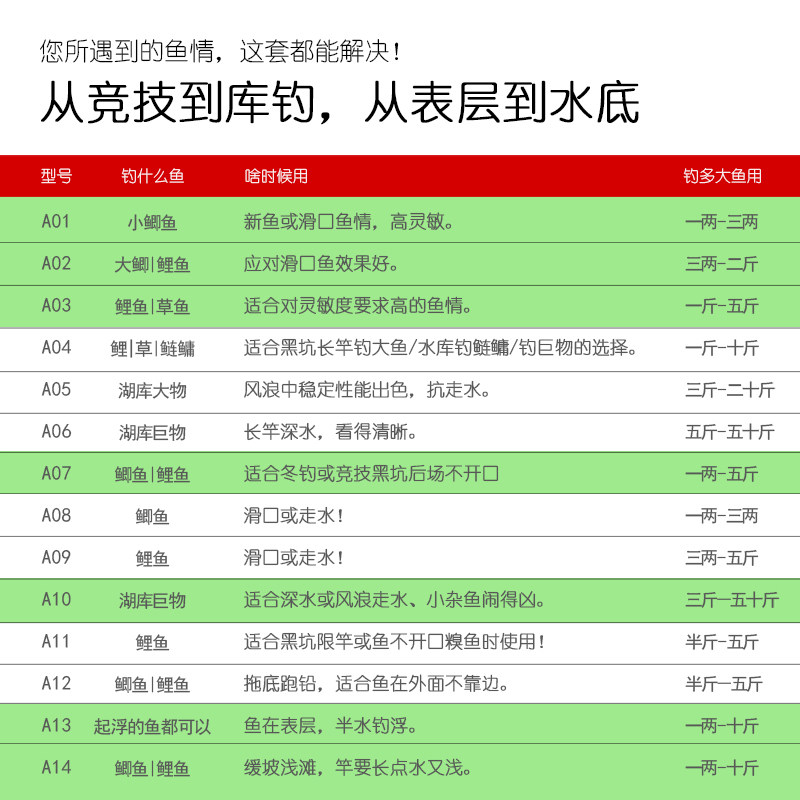The width and height of the screenshot is (800, 800).
Task: Click 鲤鱼 in the A11 row
Action: coord(152,642)
